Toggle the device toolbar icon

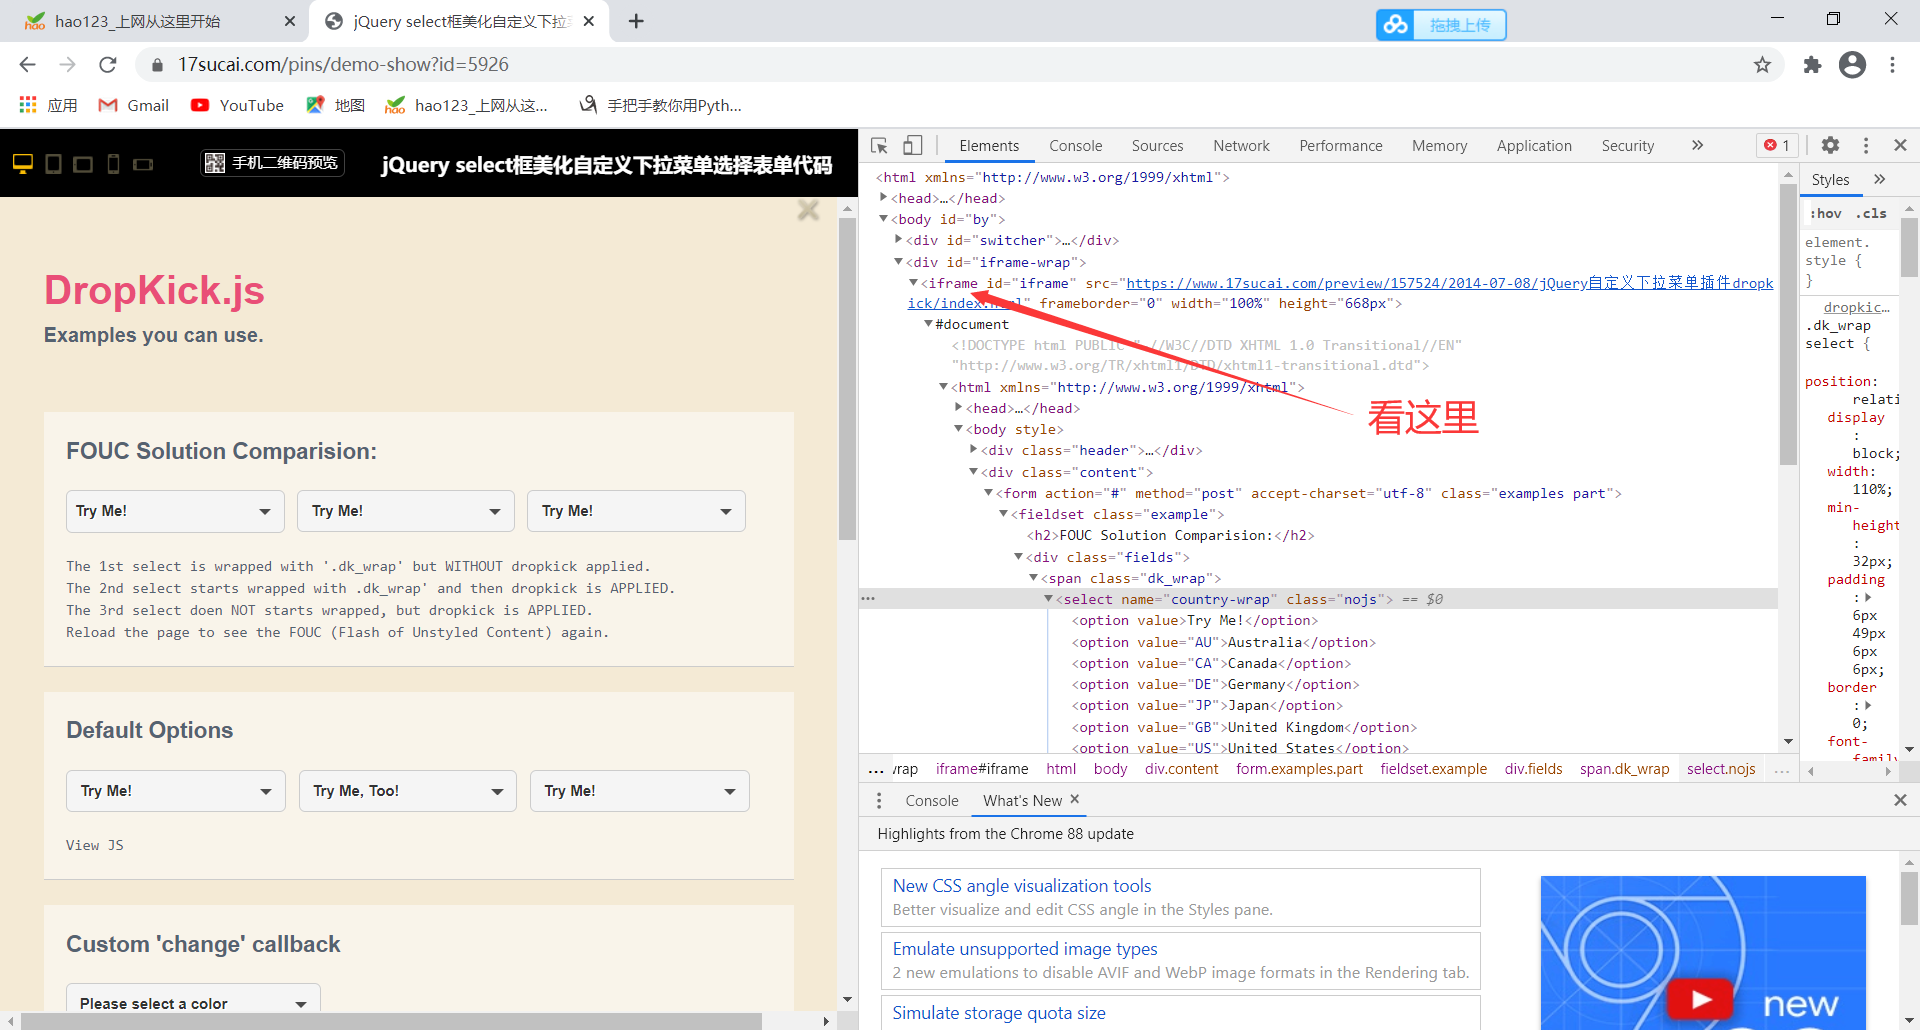tap(912, 146)
